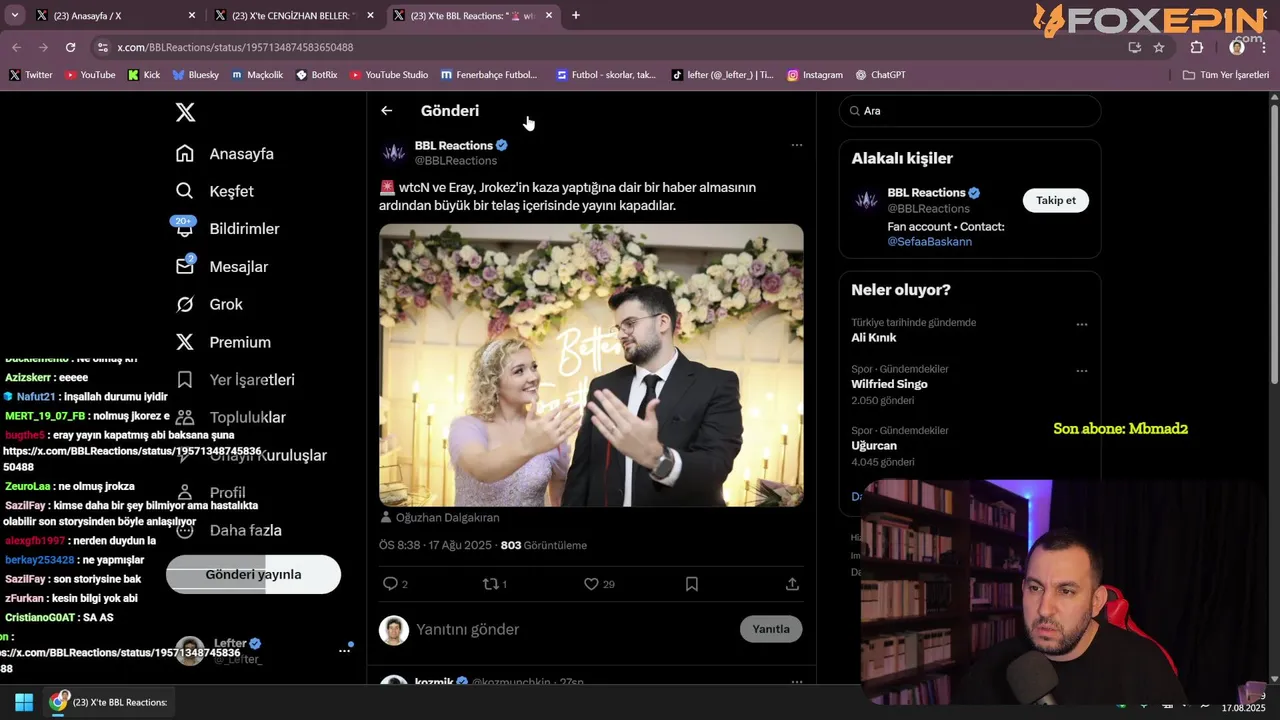The width and height of the screenshot is (1280, 720).
Task: Open Lefter account menu three dots
Action: click(344, 650)
